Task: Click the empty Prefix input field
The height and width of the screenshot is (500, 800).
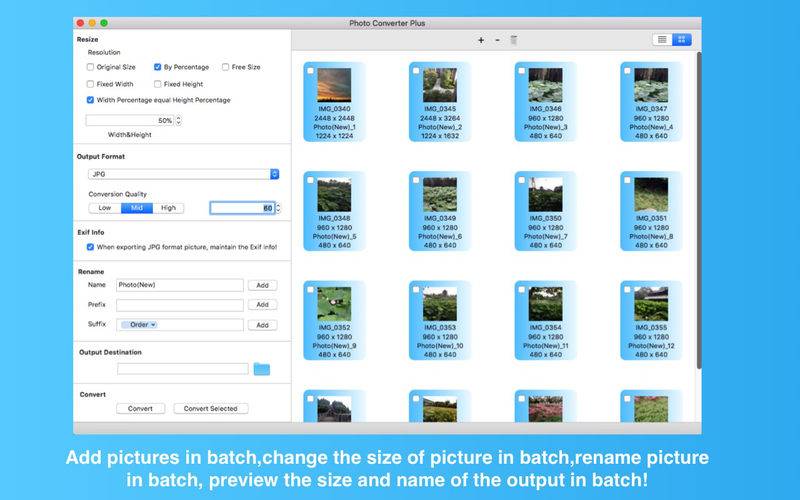Action: tap(180, 305)
